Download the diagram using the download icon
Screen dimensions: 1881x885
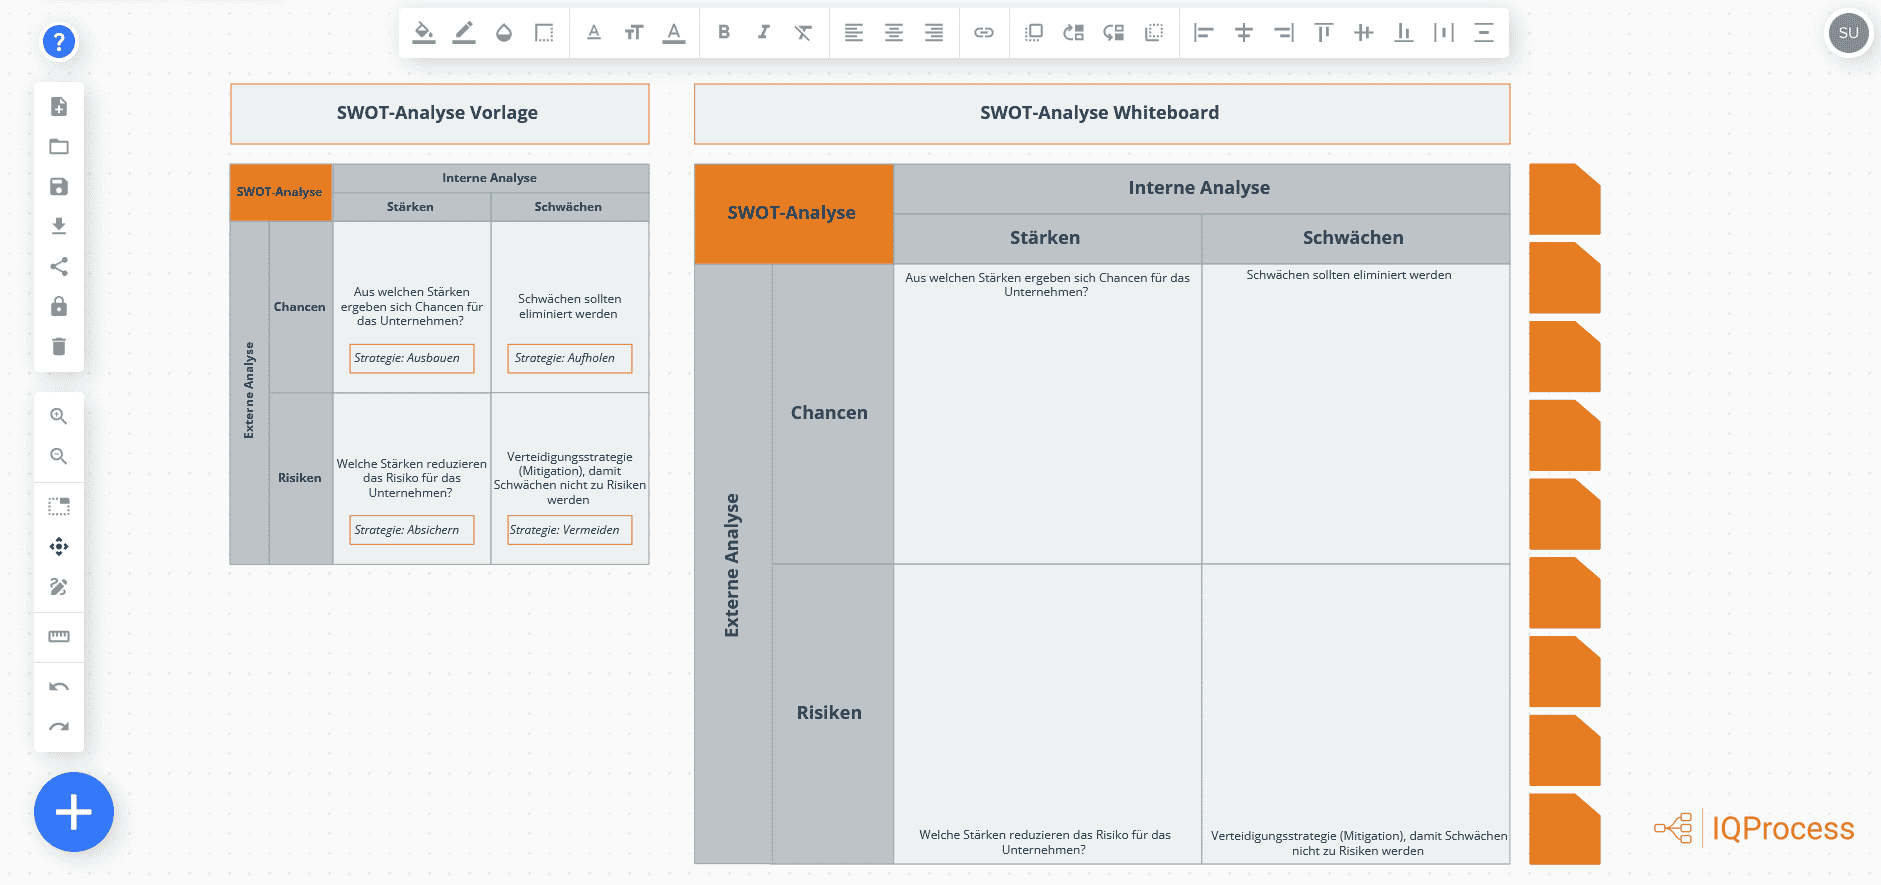59,227
